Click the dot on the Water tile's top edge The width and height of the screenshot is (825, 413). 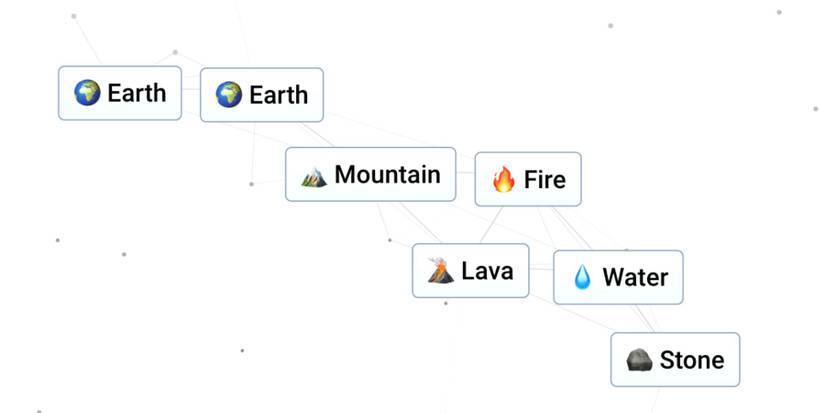point(627,250)
